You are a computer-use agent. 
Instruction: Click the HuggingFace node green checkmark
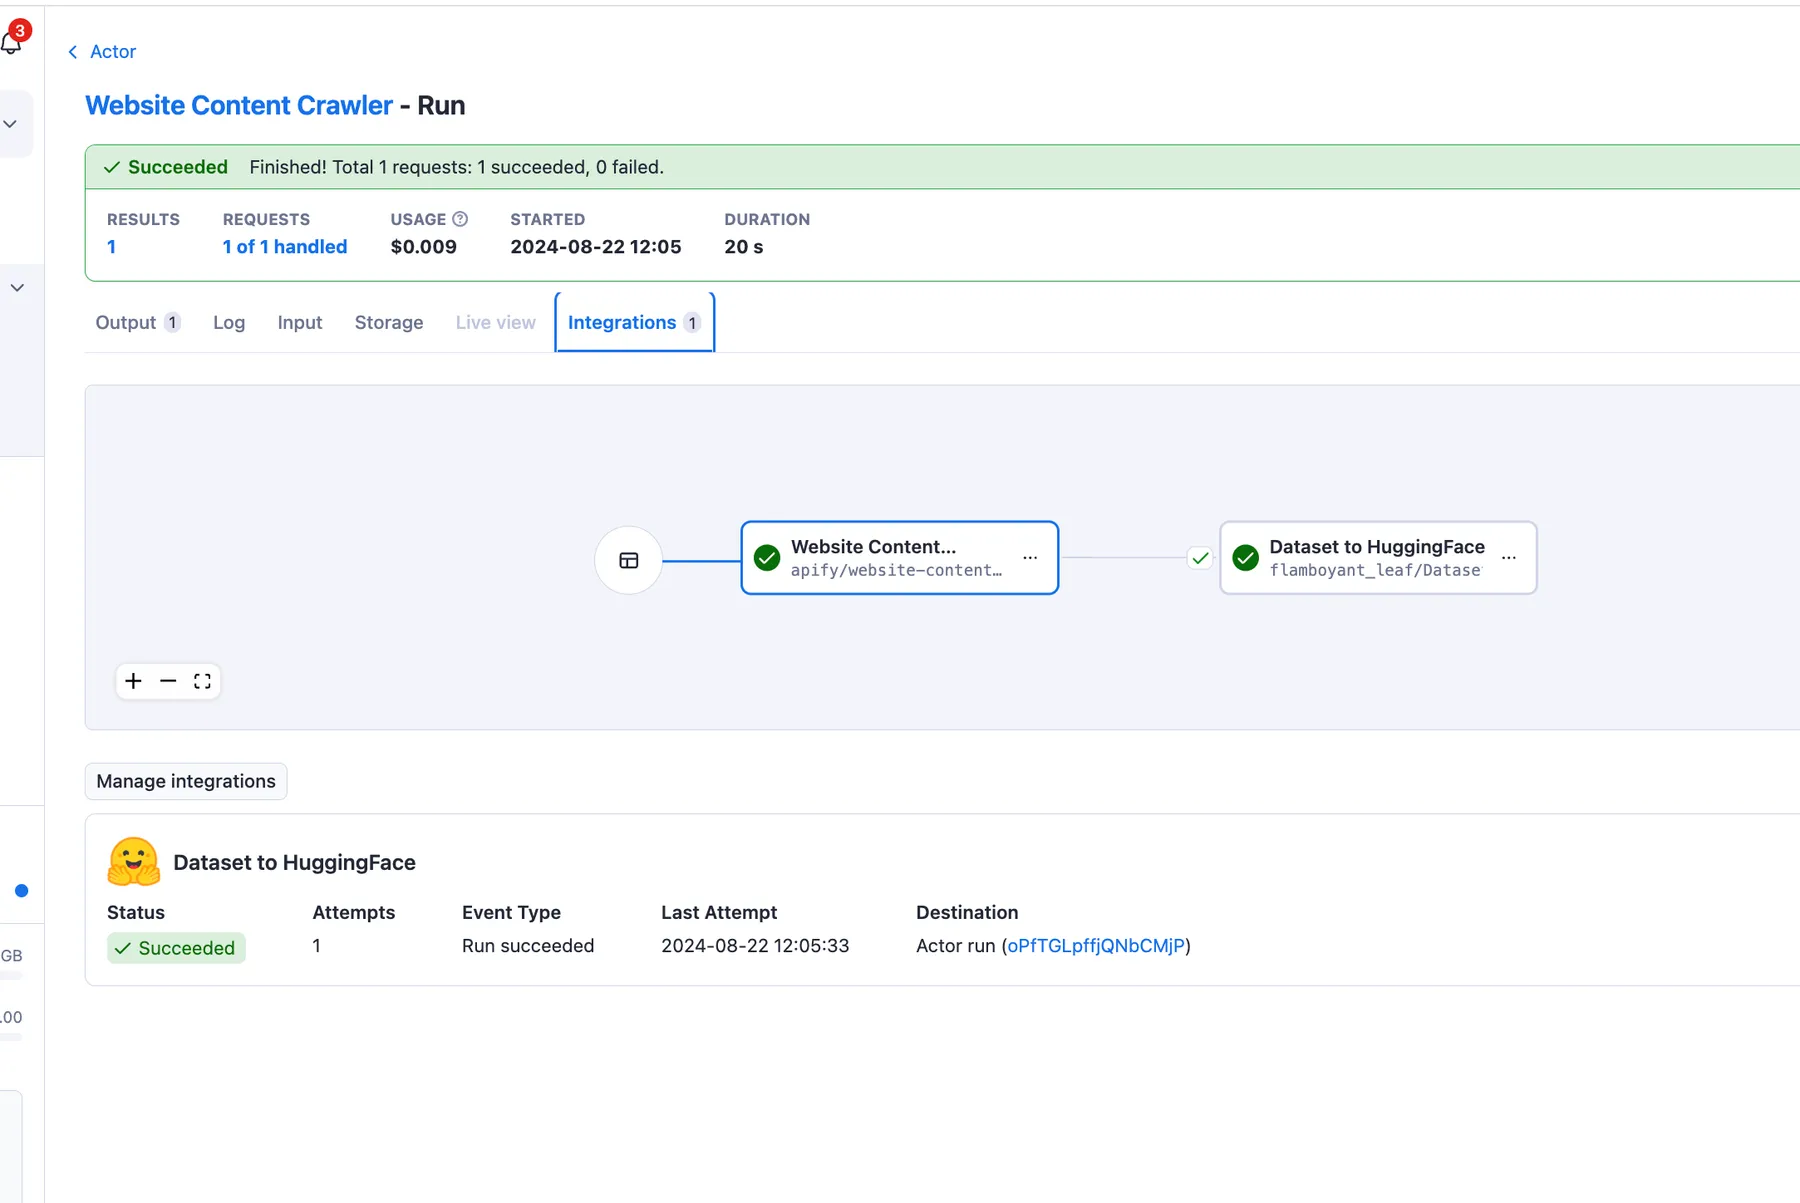pyautogui.click(x=1246, y=558)
